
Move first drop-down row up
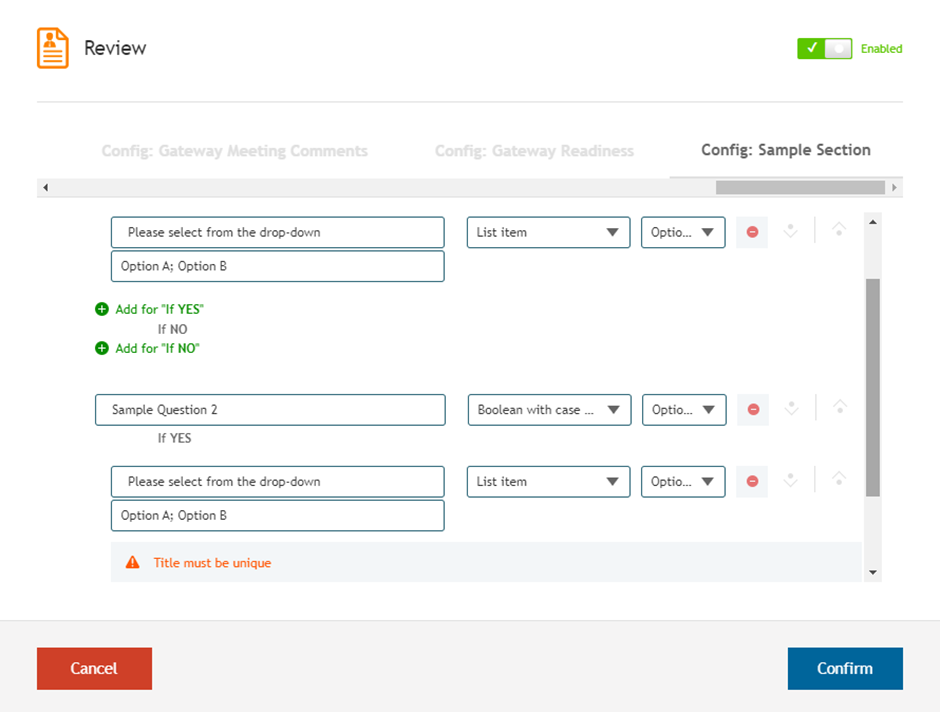tap(839, 229)
